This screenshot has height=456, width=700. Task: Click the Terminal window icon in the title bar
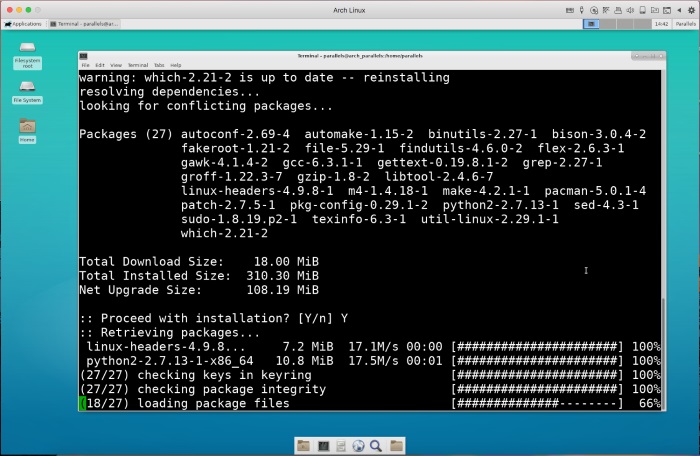tap(83, 56)
